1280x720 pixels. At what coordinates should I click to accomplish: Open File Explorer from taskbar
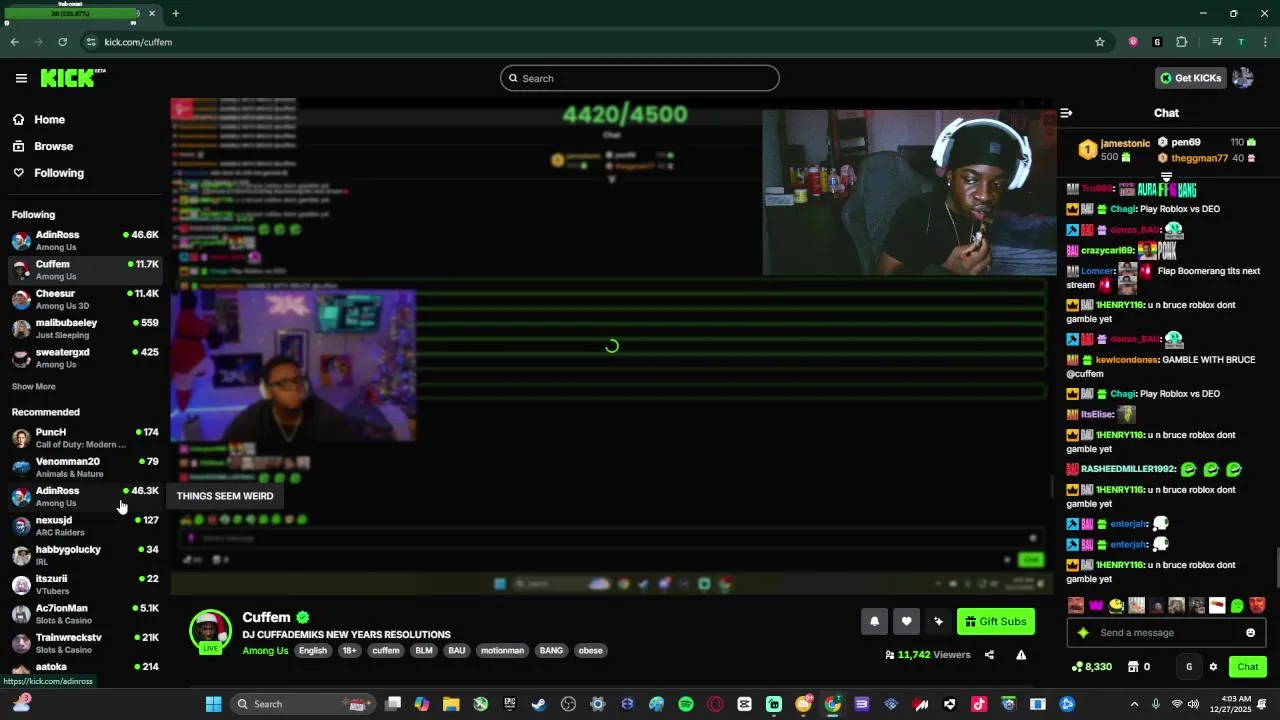(451, 704)
